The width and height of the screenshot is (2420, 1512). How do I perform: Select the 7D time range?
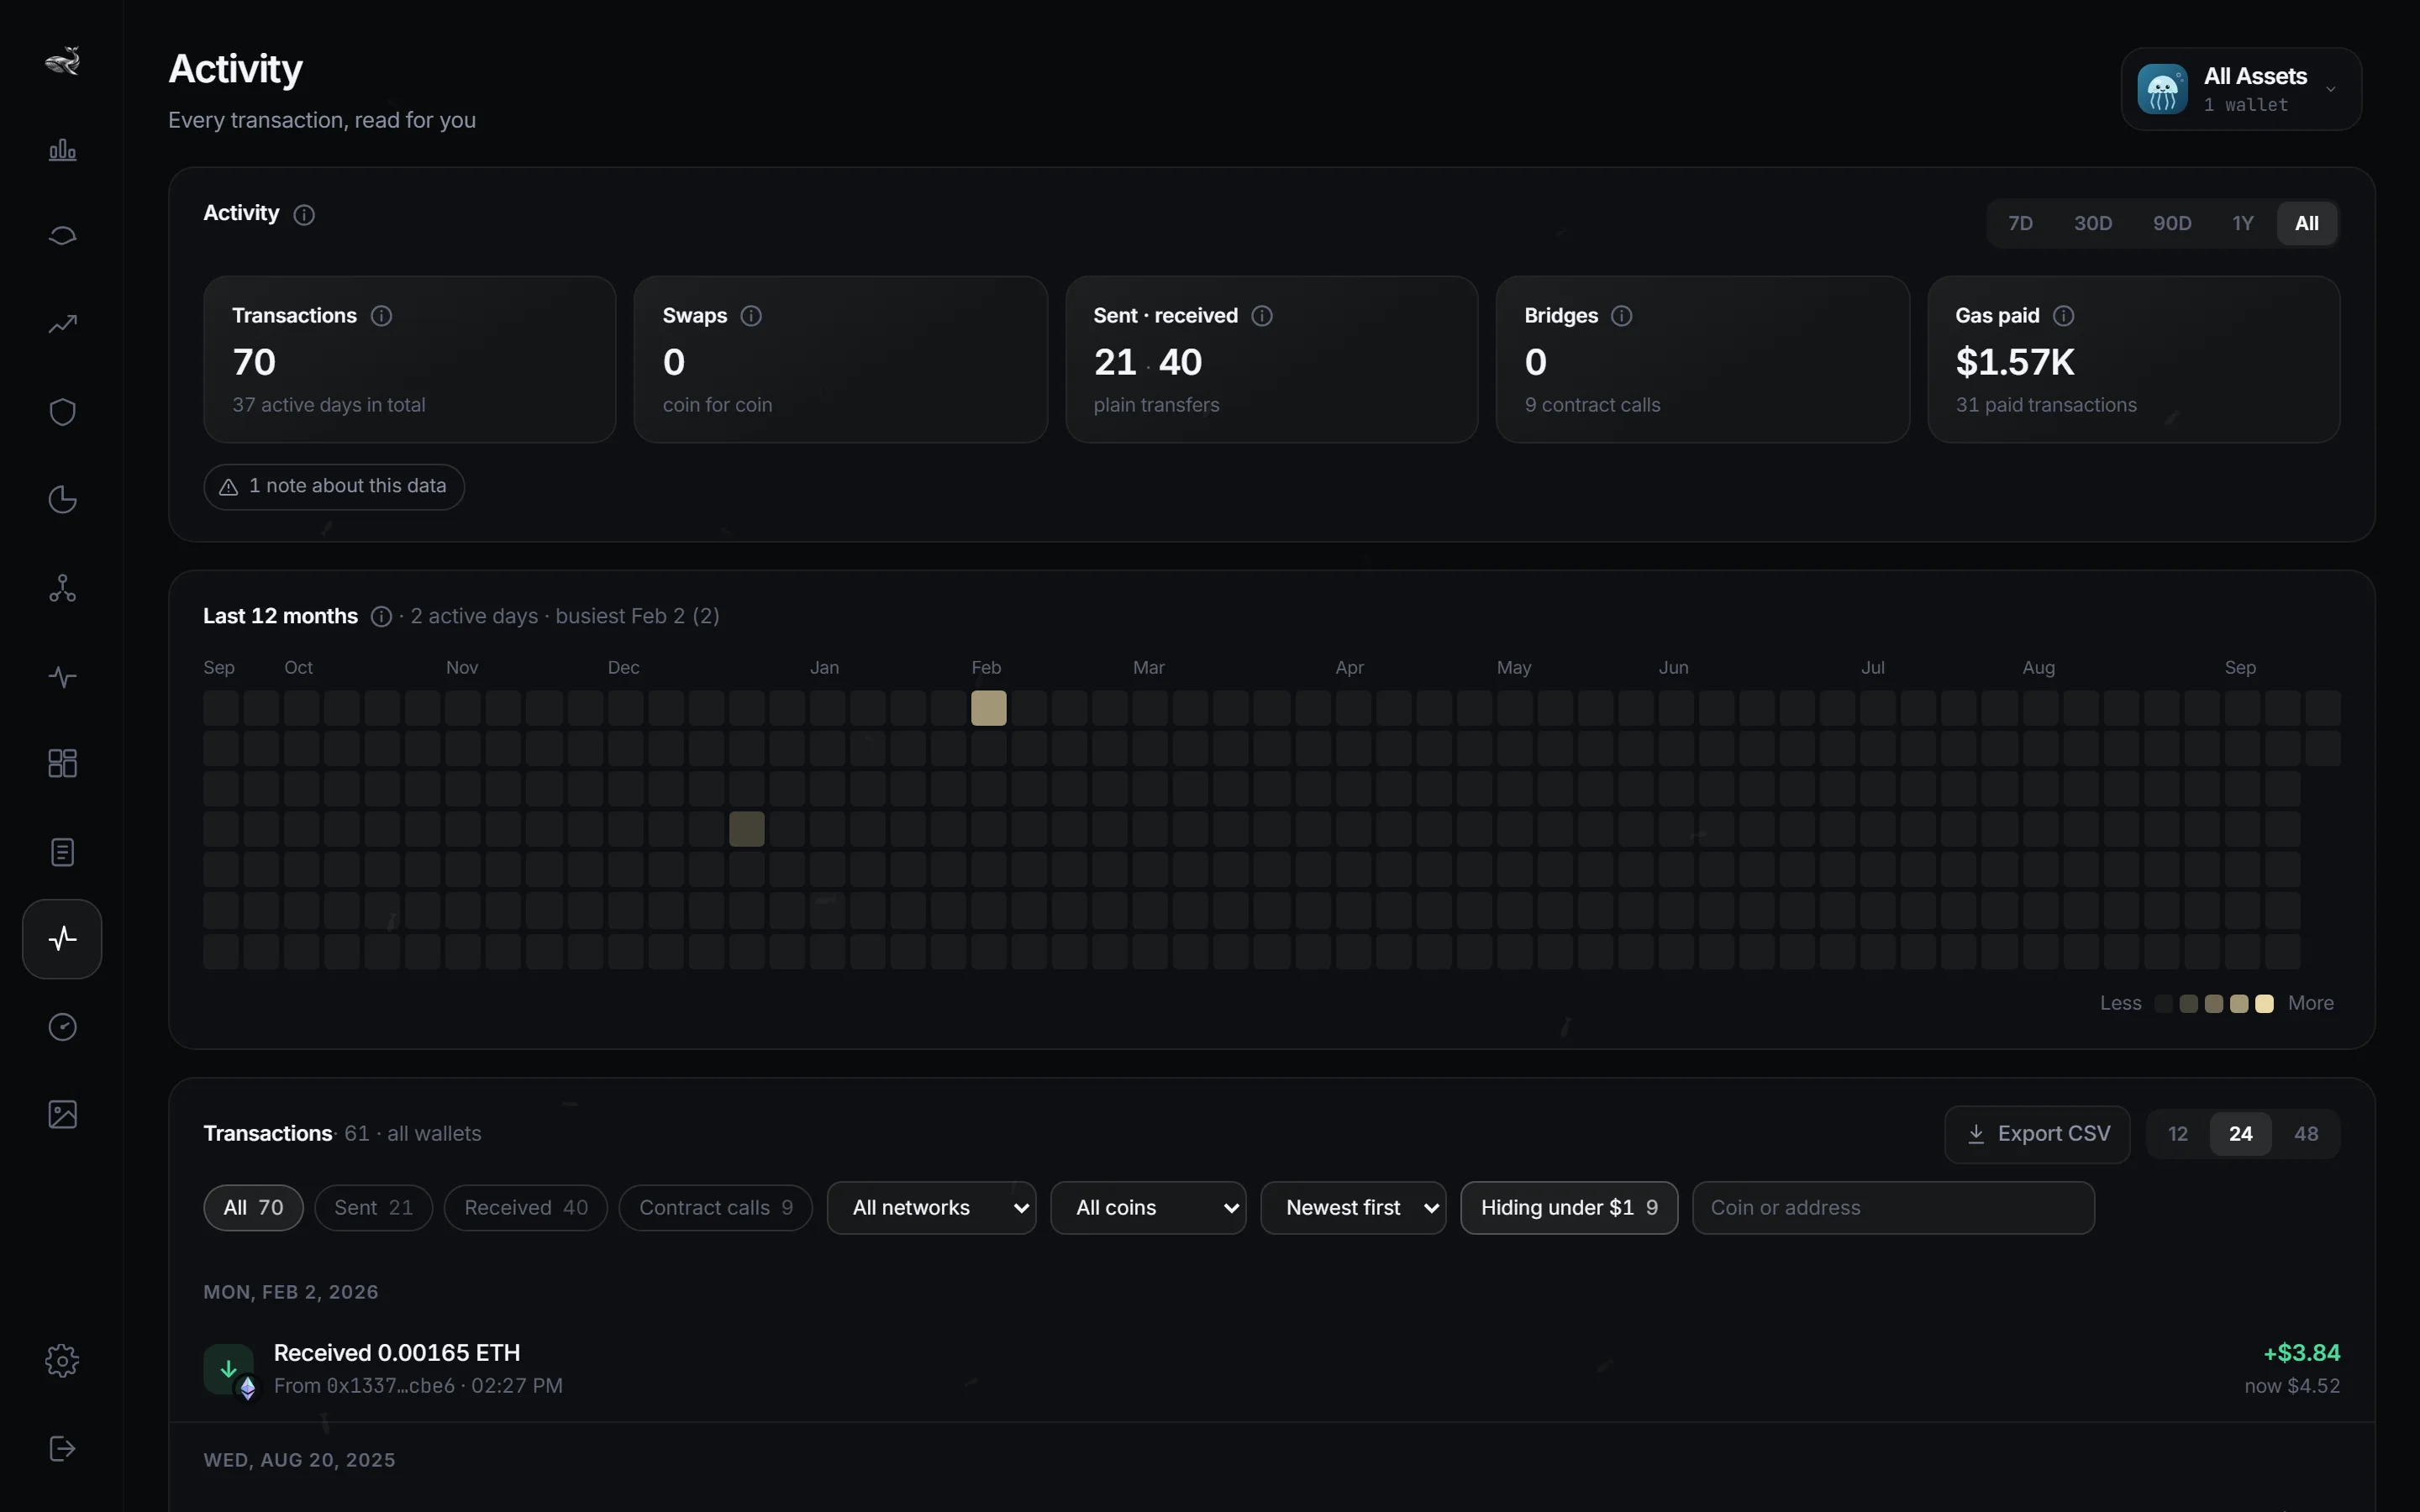point(2020,224)
